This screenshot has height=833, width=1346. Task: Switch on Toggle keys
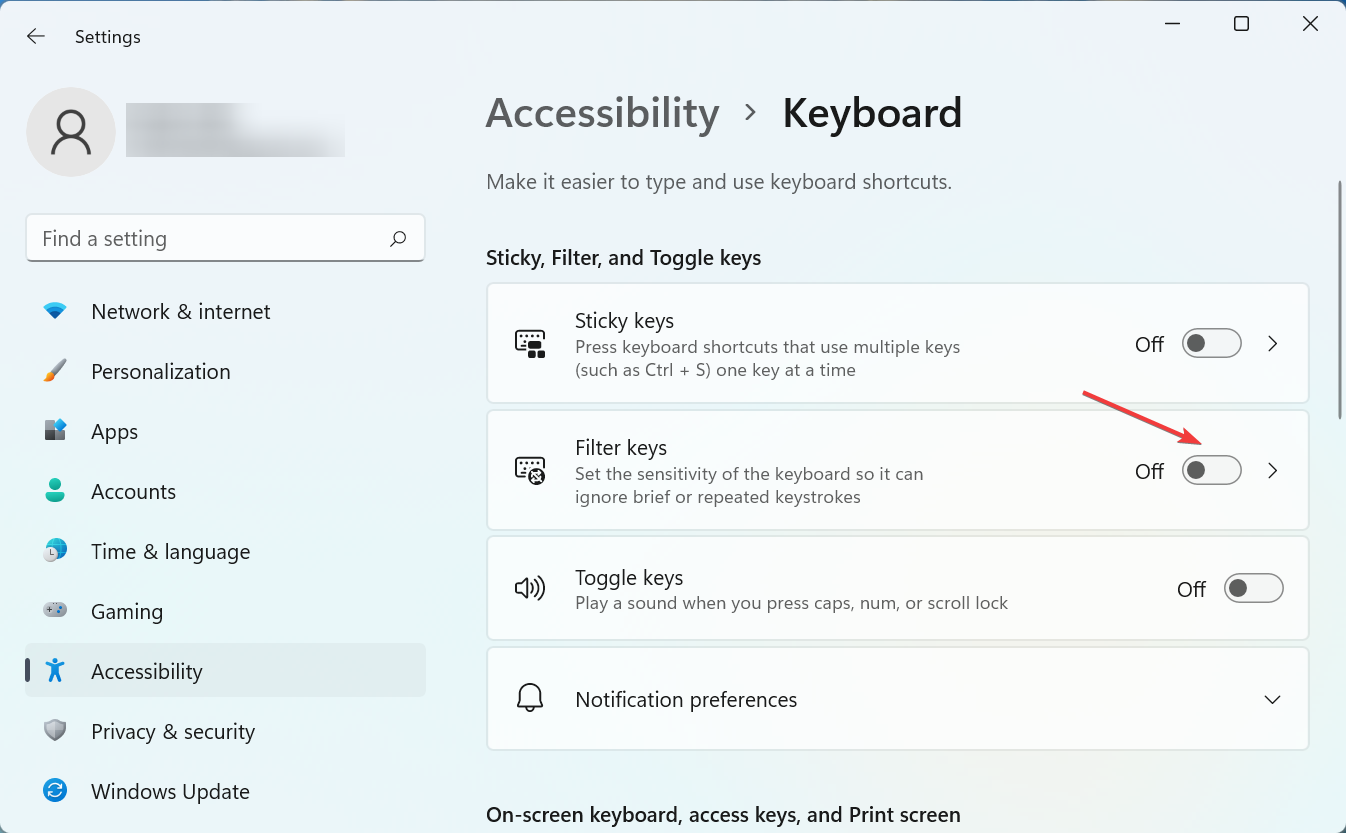coord(1253,589)
